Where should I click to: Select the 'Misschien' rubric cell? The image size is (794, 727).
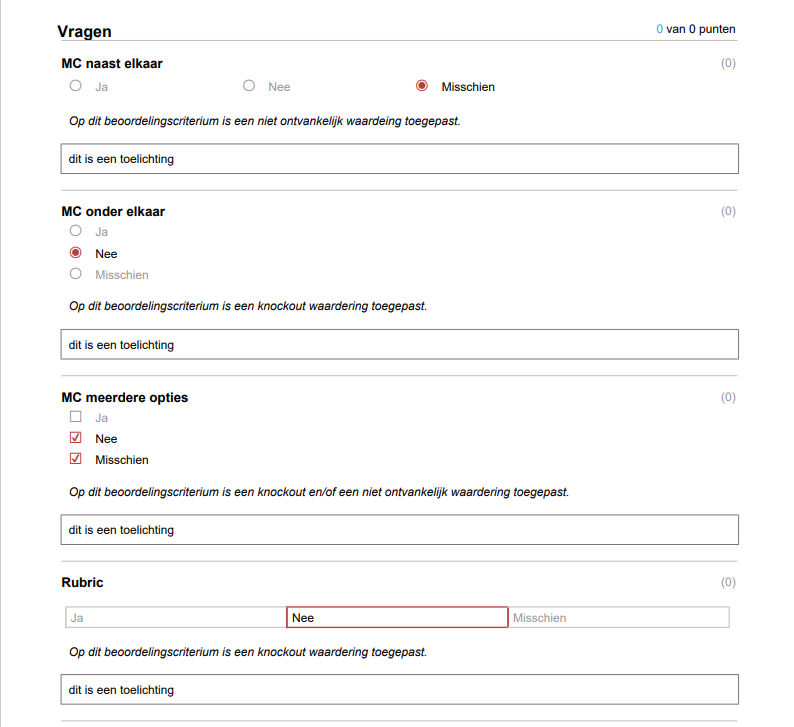click(x=618, y=617)
